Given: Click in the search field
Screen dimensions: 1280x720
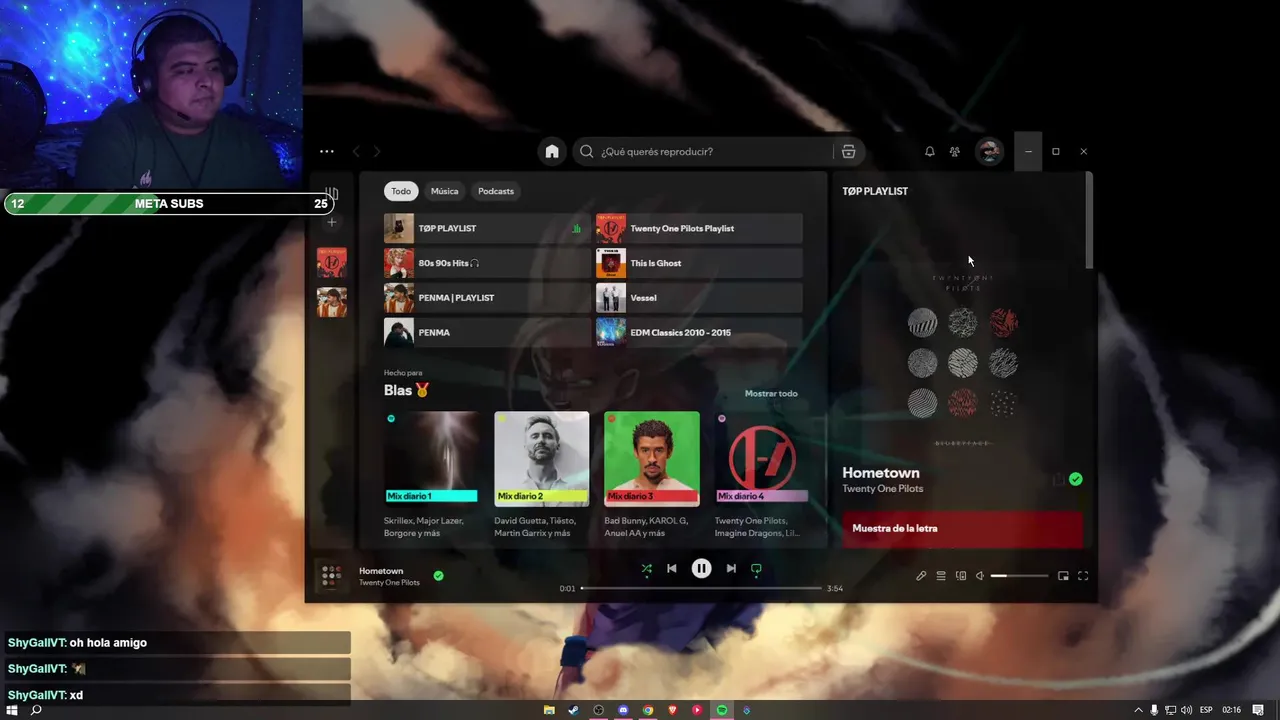Looking at the screenshot, I should tap(705, 151).
